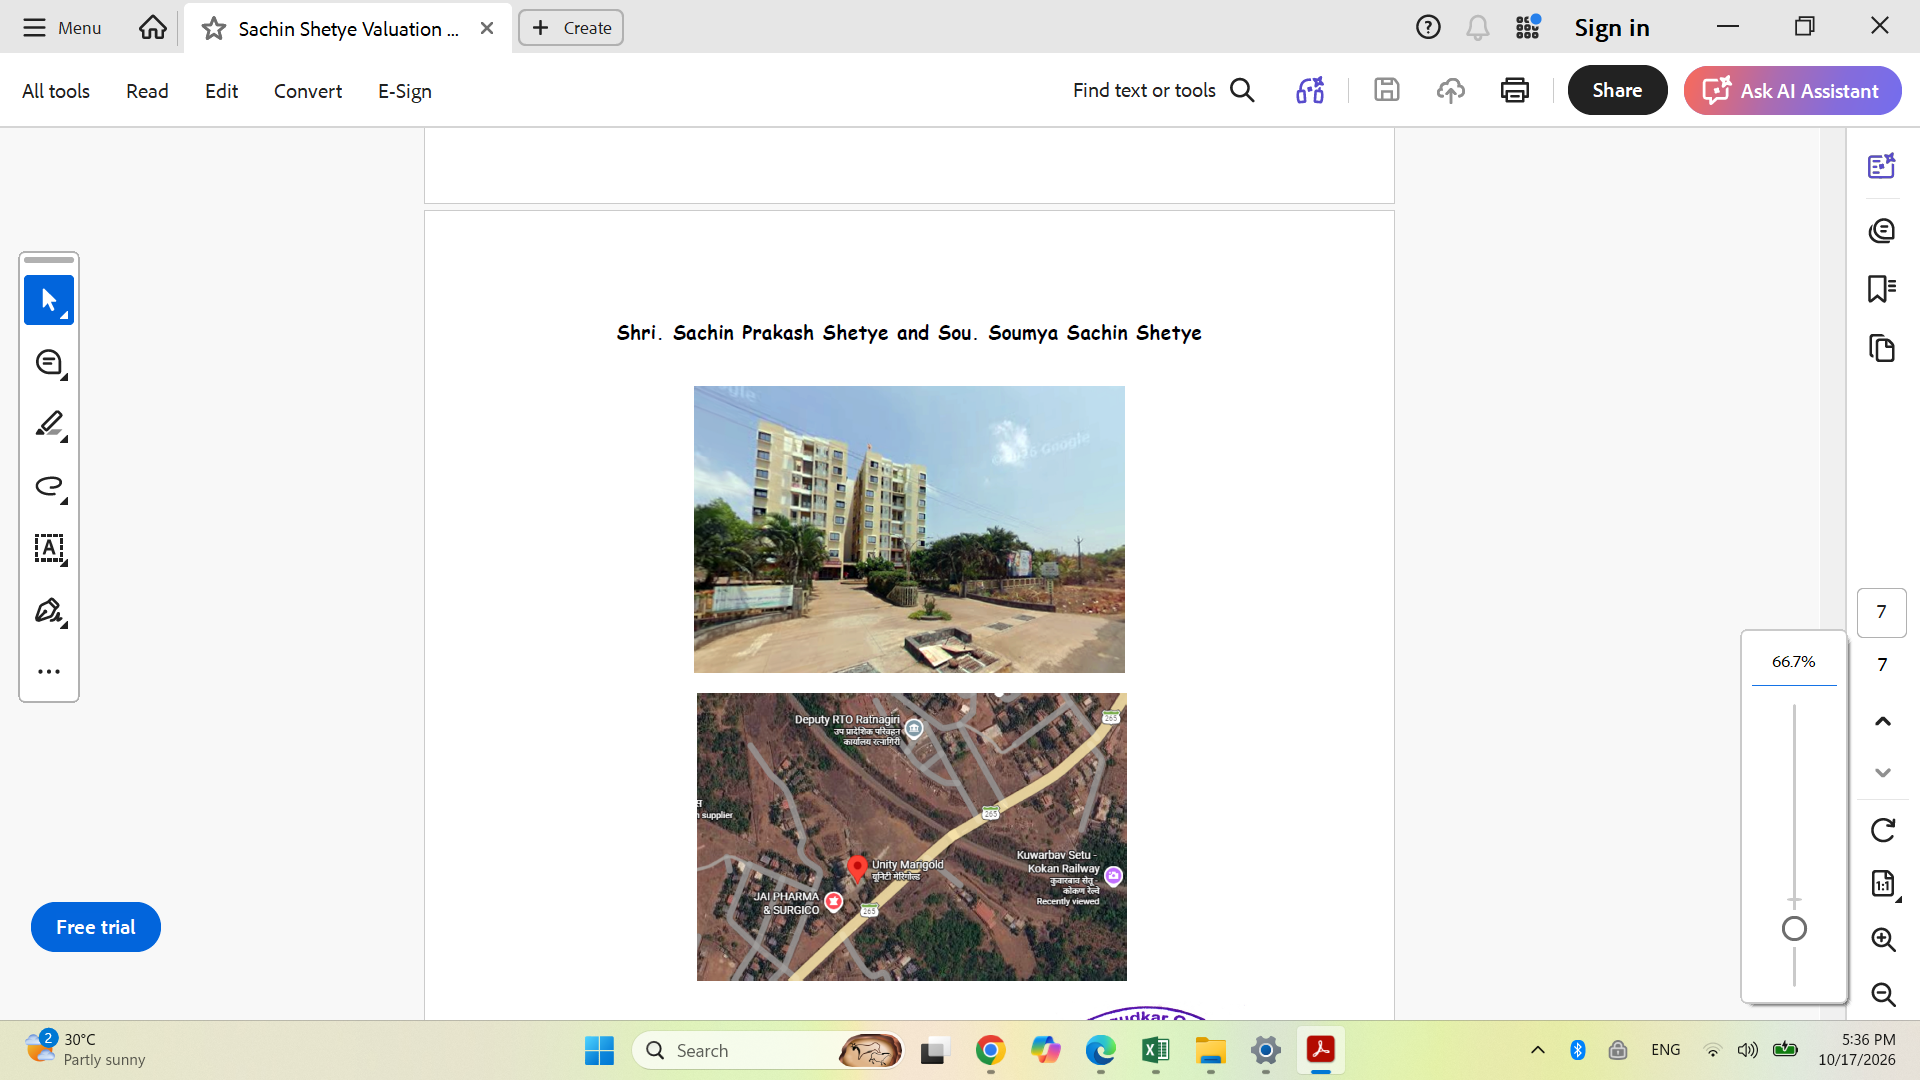Open the E-Sign menu item
This screenshot has width=1920, height=1080.
(x=405, y=91)
